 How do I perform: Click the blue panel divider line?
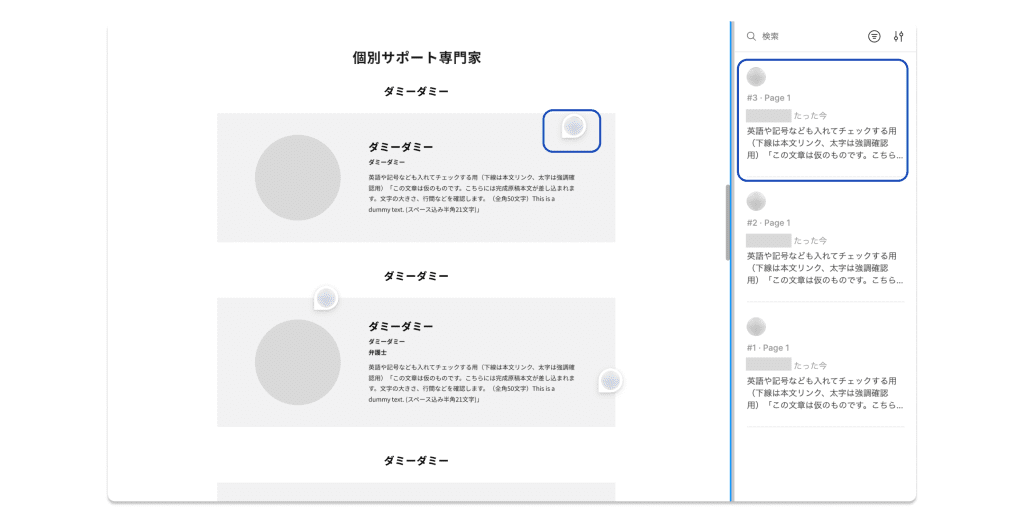pyautogui.click(x=731, y=300)
